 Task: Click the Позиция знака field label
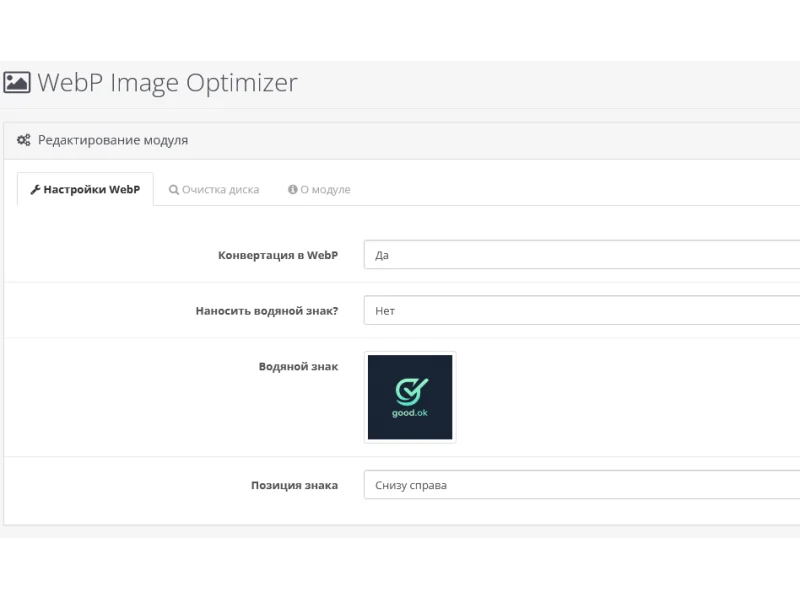coord(294,486)
